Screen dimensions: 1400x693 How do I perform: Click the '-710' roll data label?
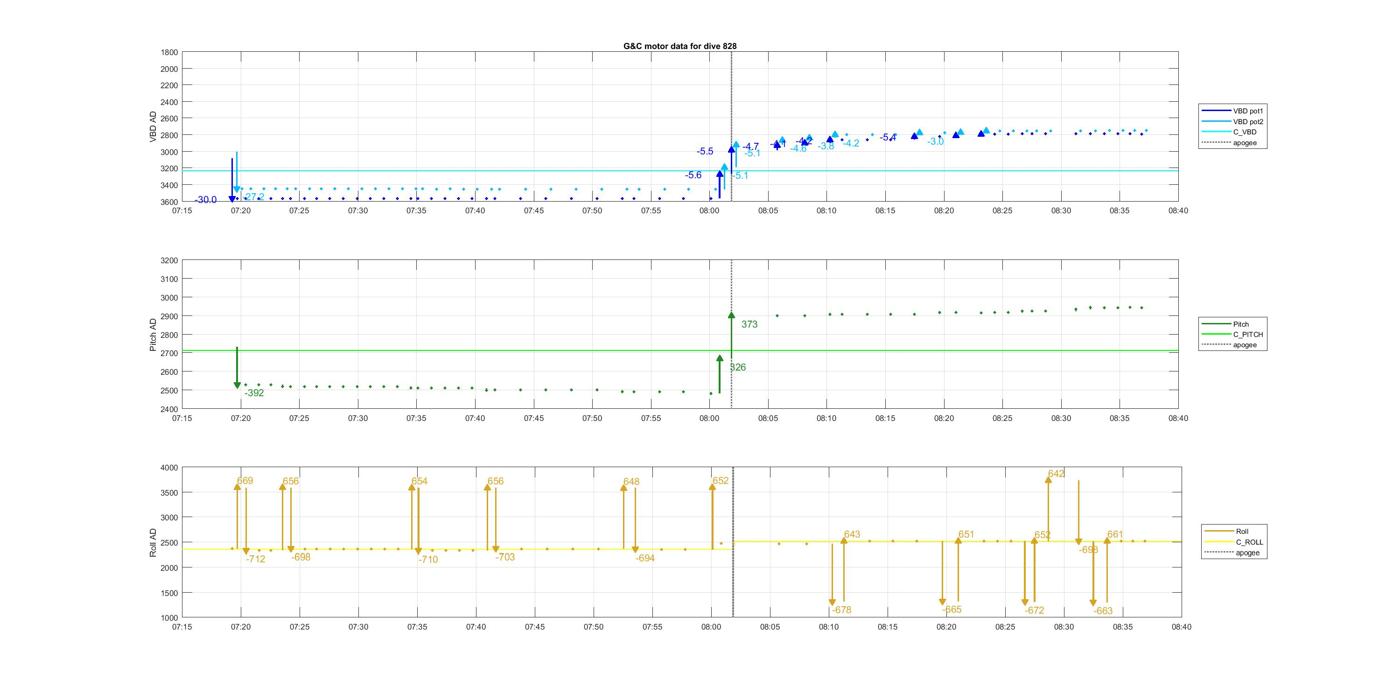pyautogui.click(x=428, y=560)
